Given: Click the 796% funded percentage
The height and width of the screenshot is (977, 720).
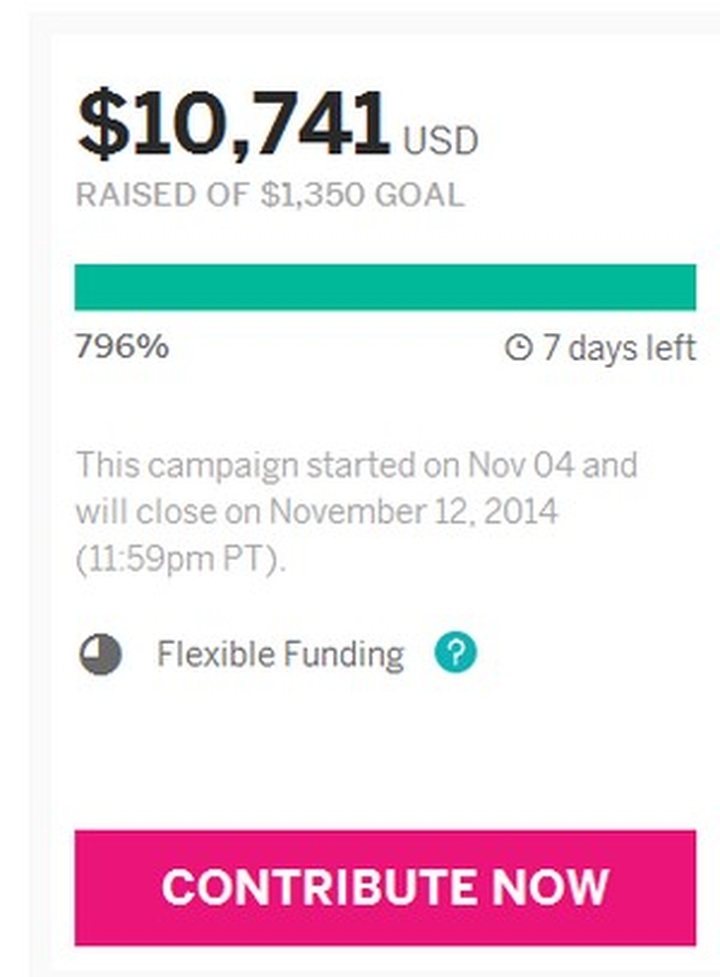Looking at the screenshot, I should pyautogui.click(x=122, y=347).
